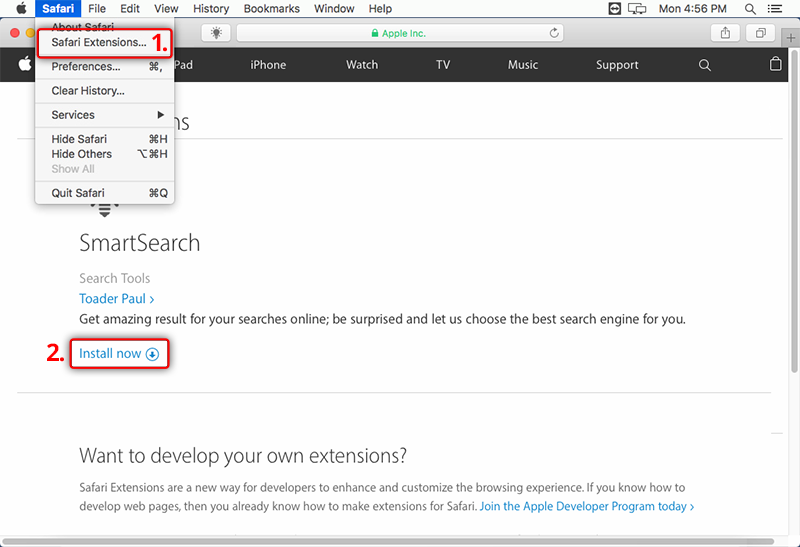
Task: Choose Quit Safari menu item
Action: [x=104, y=193]
